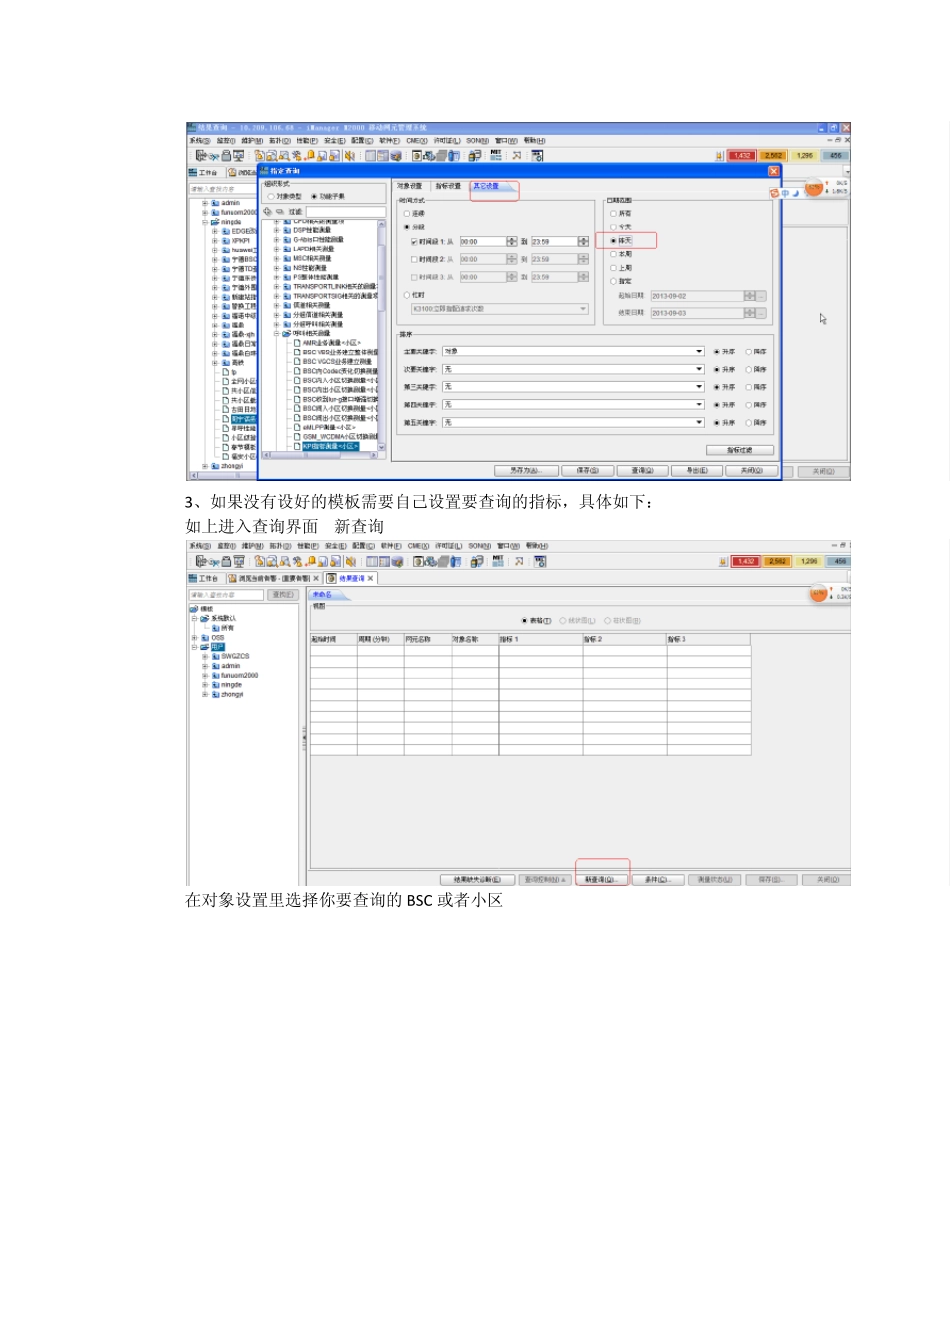Expand the OSS node in template tree

195,637
